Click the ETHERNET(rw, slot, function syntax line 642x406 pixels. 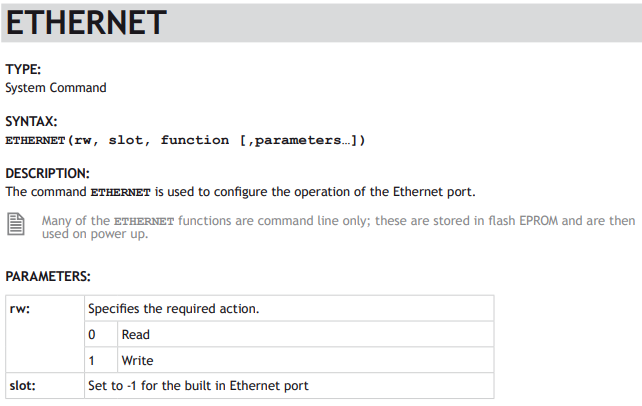185,140
